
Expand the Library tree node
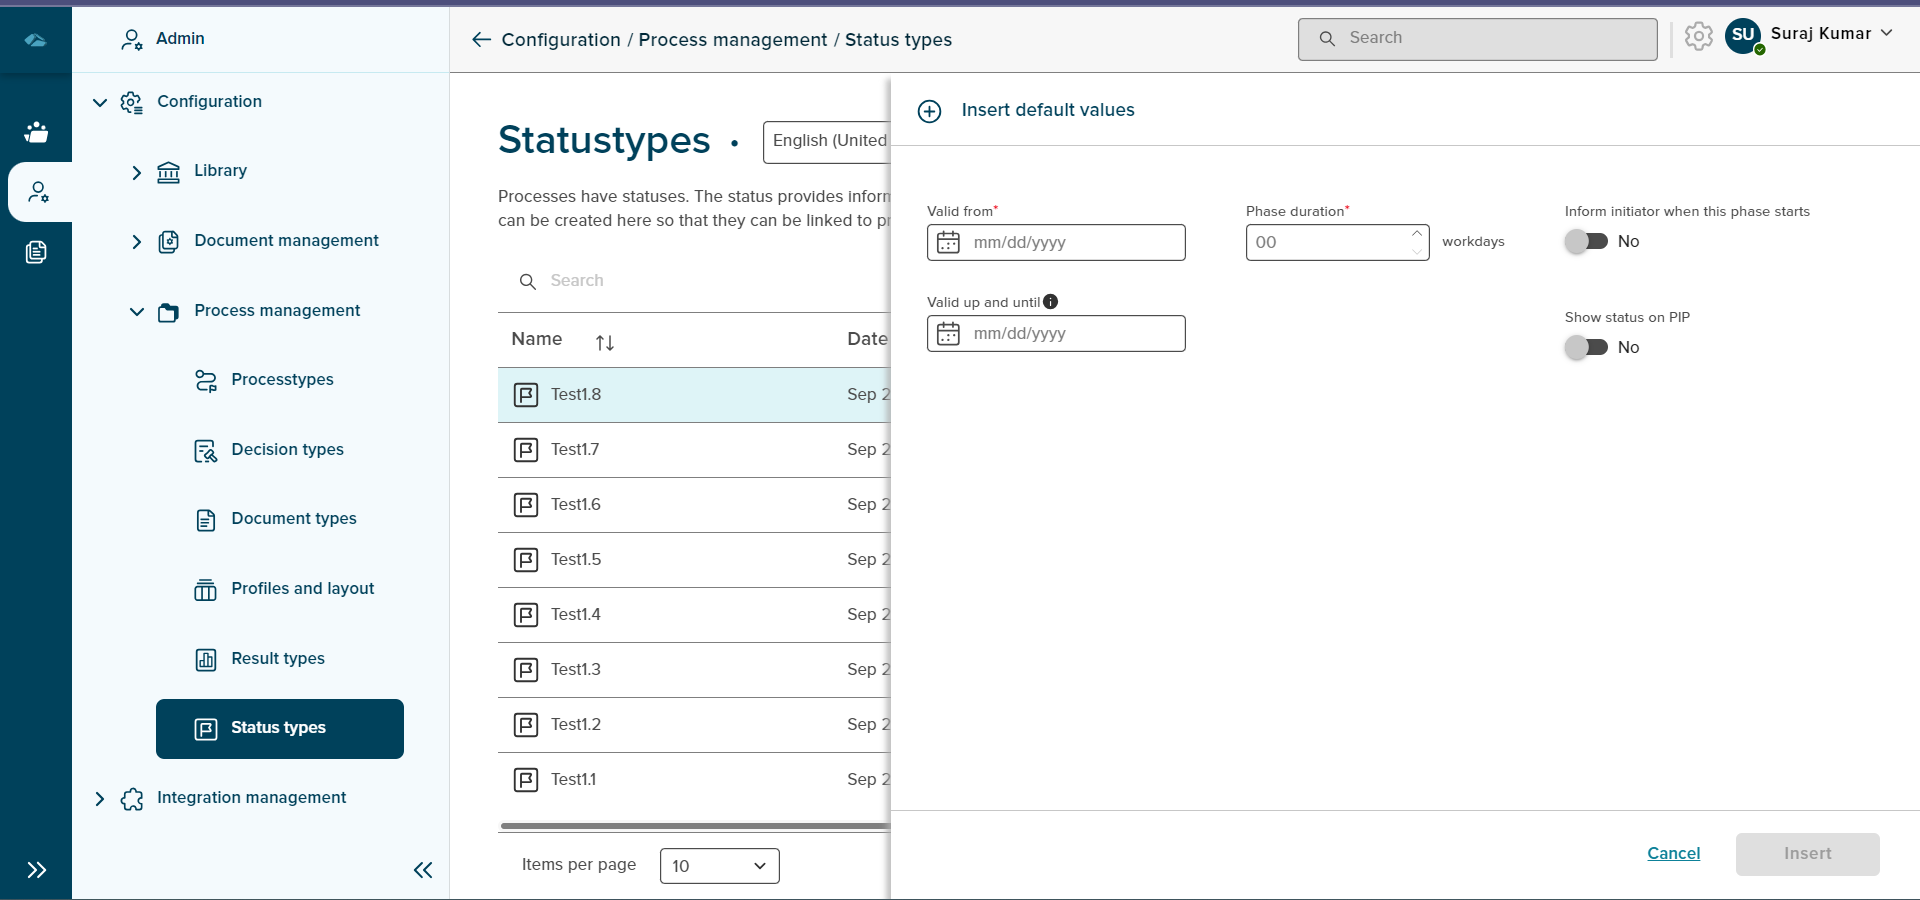137,173
